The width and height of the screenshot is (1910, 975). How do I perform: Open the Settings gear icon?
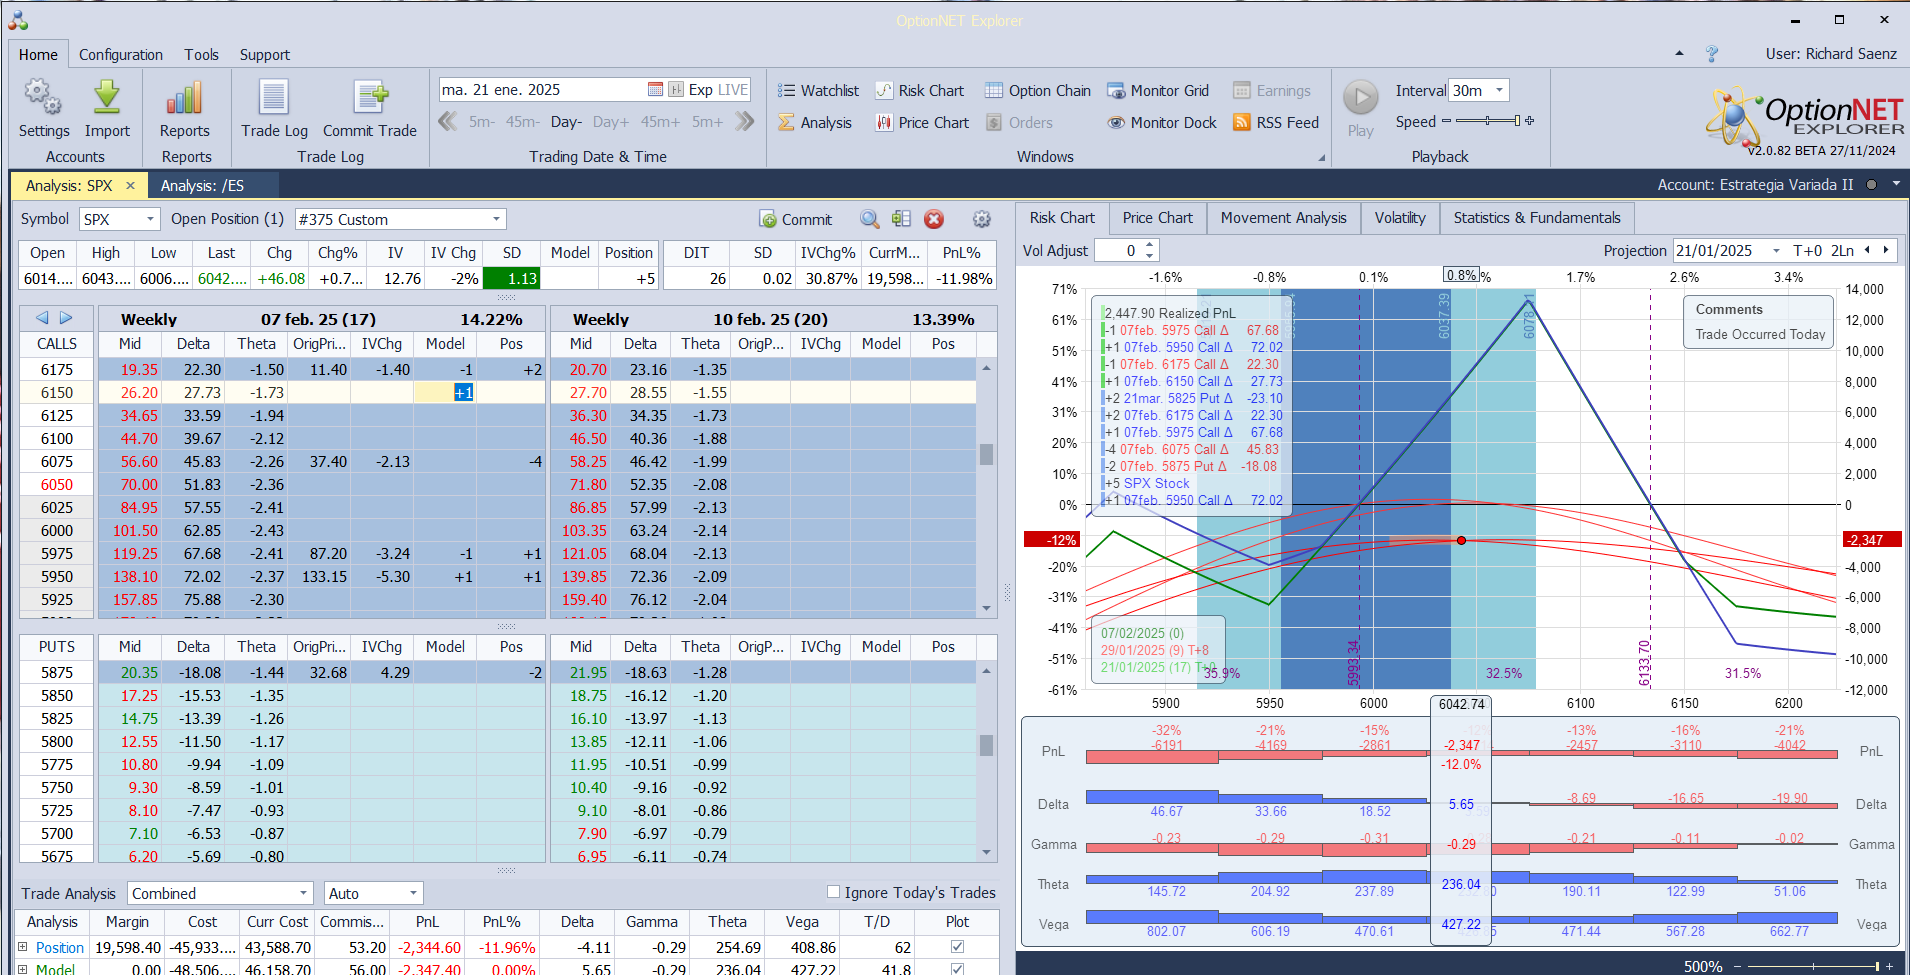click(43, 97)
